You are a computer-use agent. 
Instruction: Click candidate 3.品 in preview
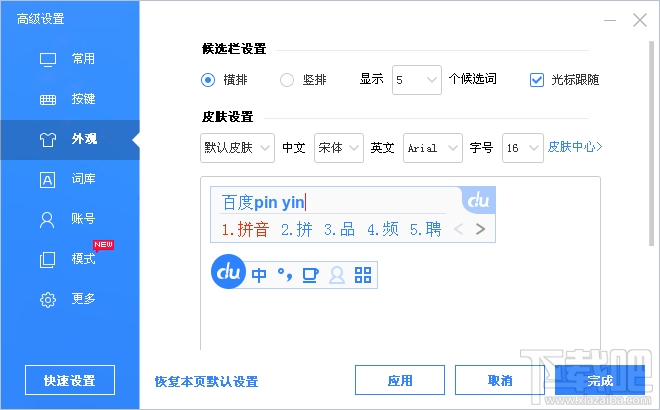pyautogui.click(x=339, y=229)
